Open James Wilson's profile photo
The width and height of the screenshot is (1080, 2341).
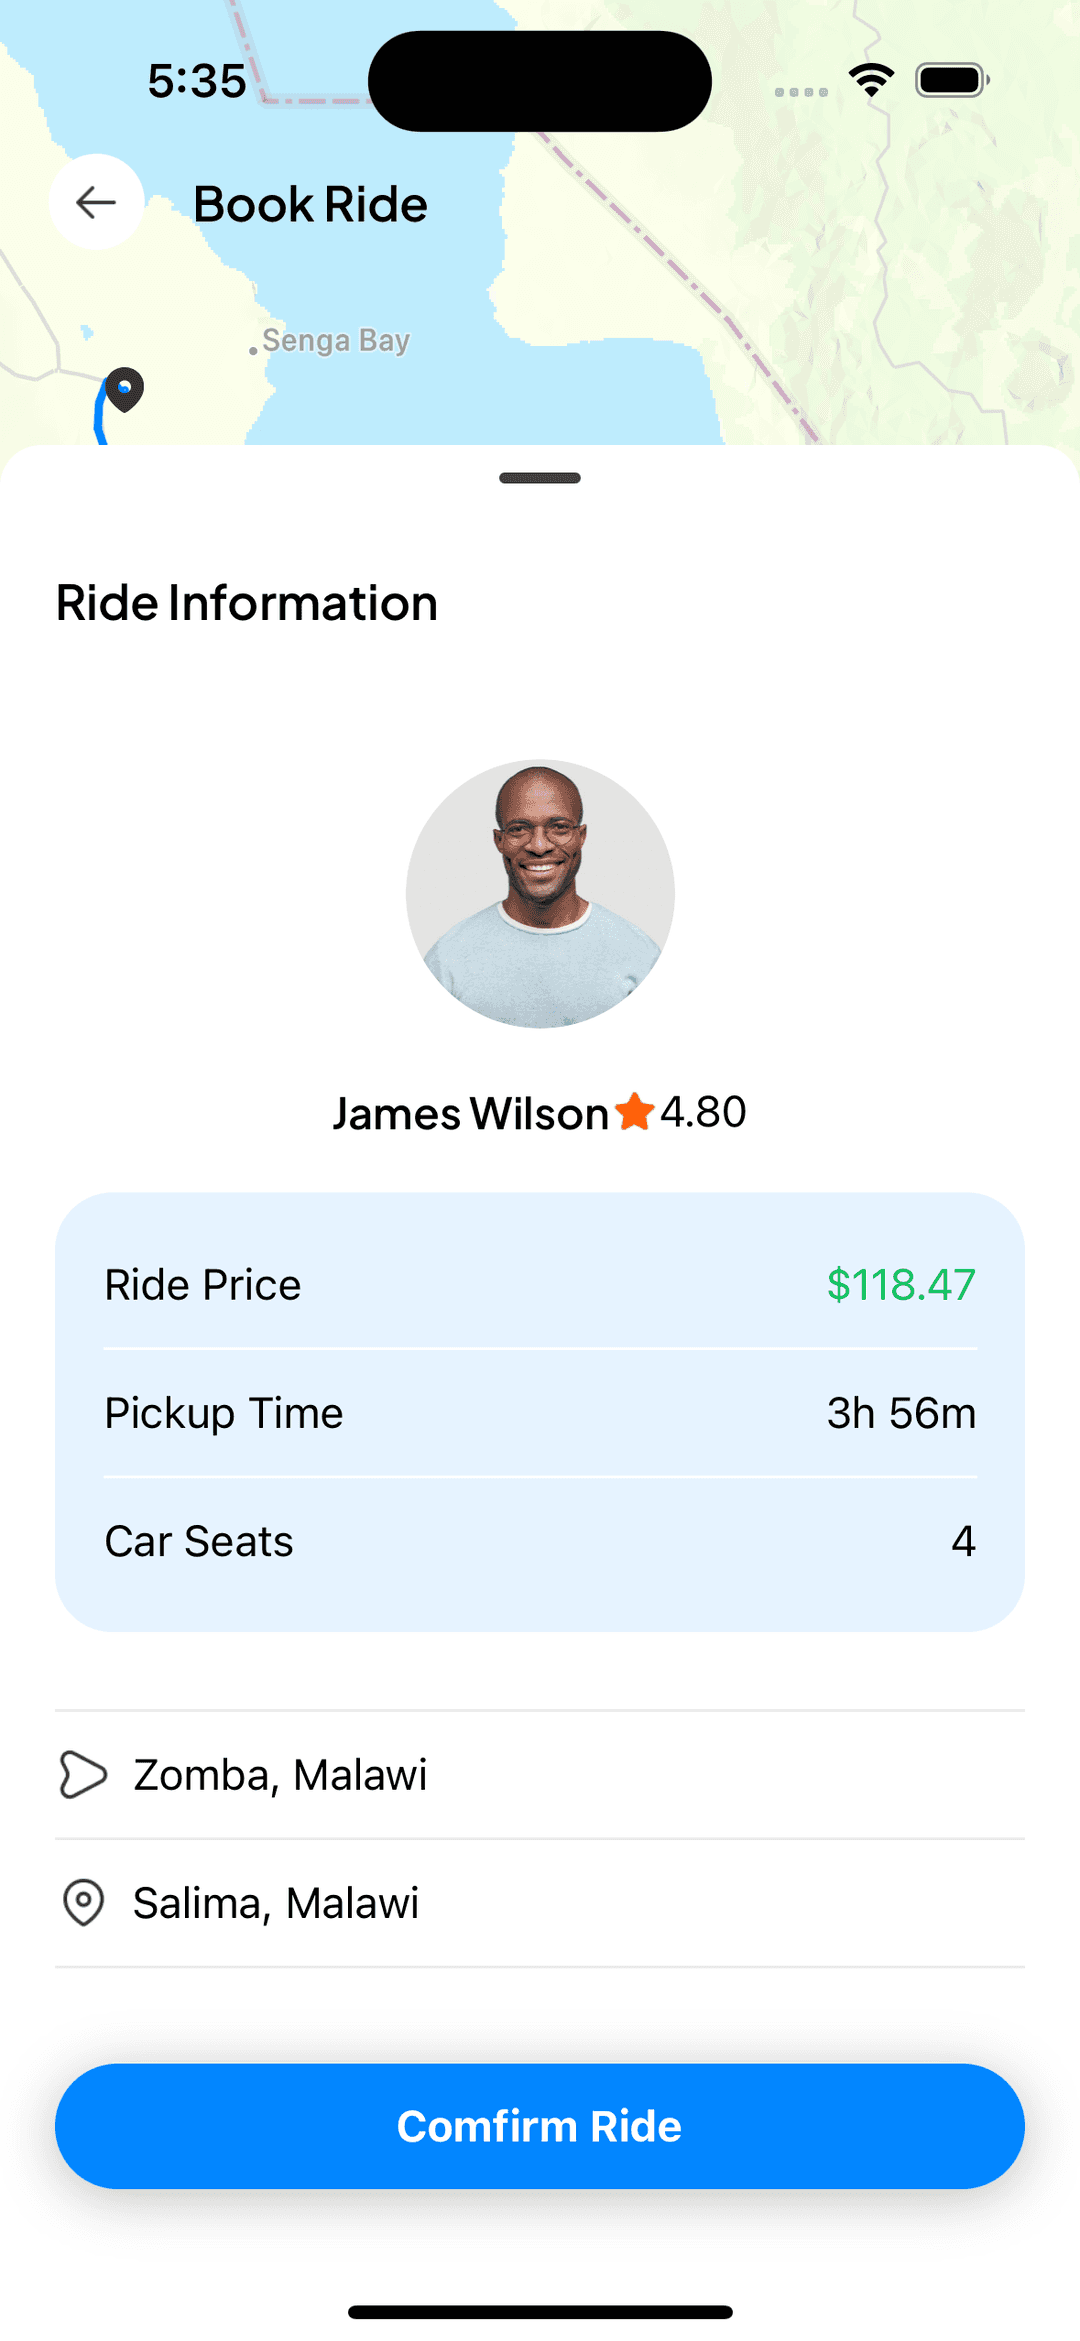pos(540,894)
